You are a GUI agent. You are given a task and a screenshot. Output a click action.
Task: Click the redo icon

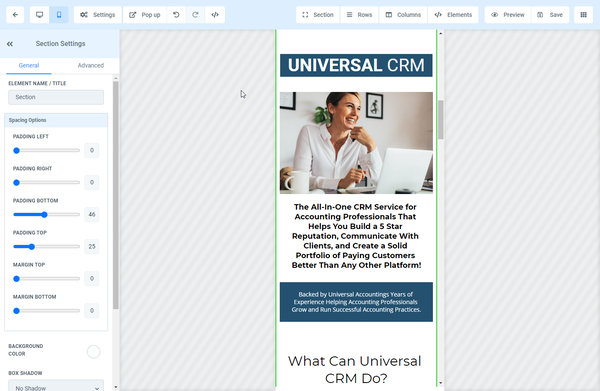tap(195, 15)
